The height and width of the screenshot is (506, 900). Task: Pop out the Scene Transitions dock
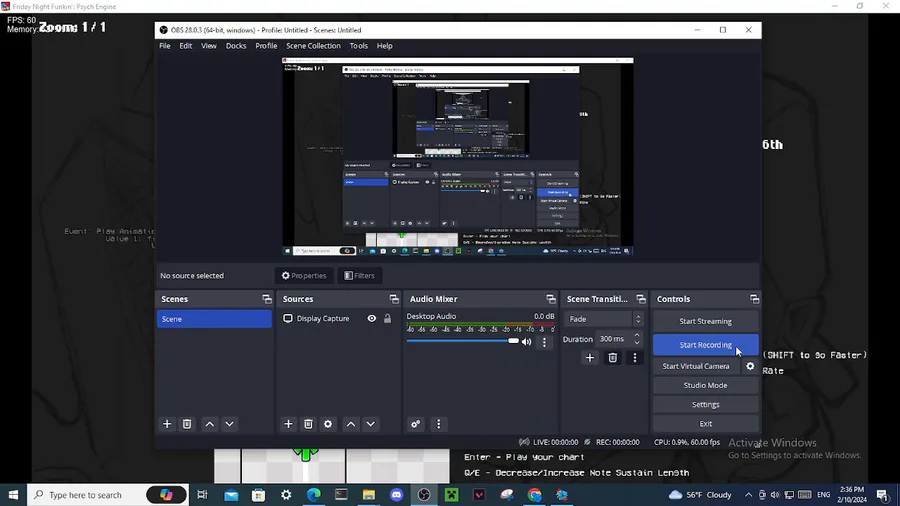641,299
